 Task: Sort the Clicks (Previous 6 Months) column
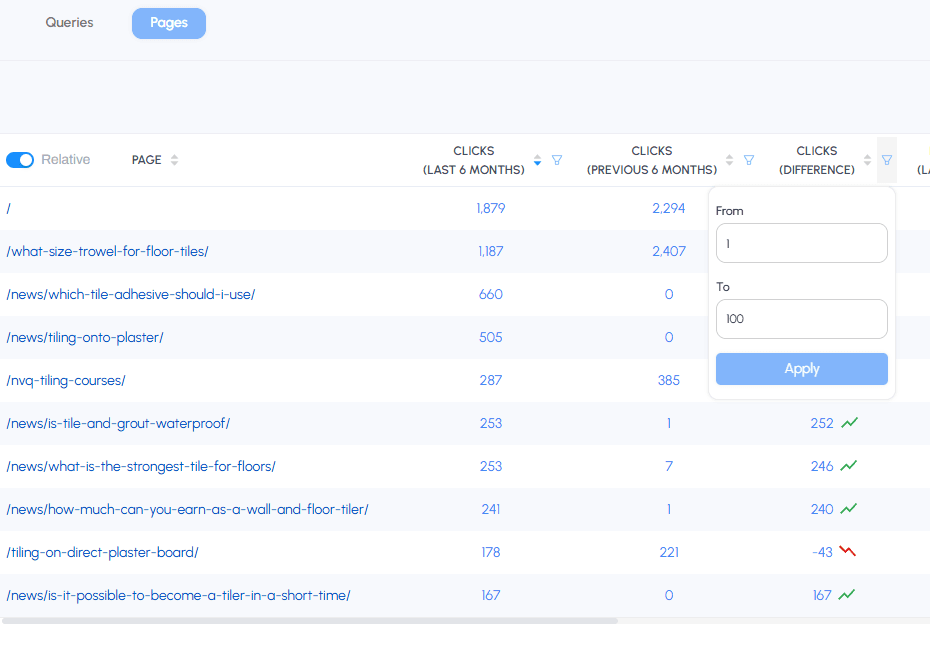pos(729,159)
